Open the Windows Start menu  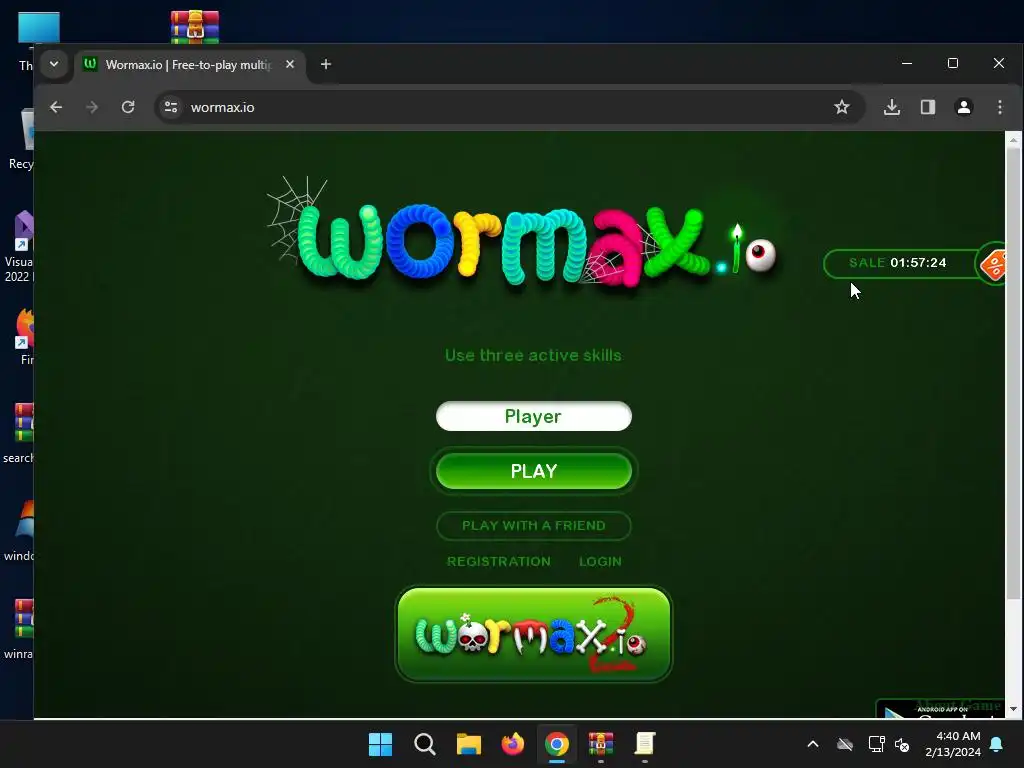point(380,744)
